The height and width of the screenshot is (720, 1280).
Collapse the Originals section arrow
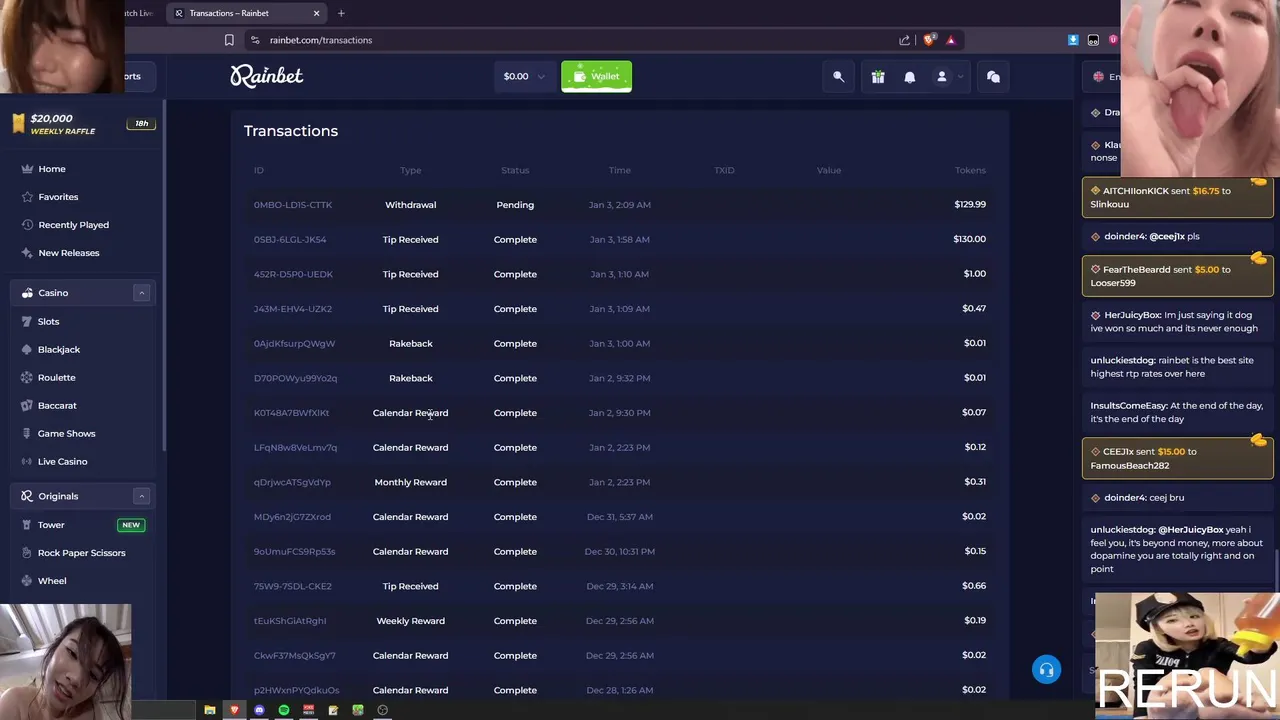click(x=141, y=496)
